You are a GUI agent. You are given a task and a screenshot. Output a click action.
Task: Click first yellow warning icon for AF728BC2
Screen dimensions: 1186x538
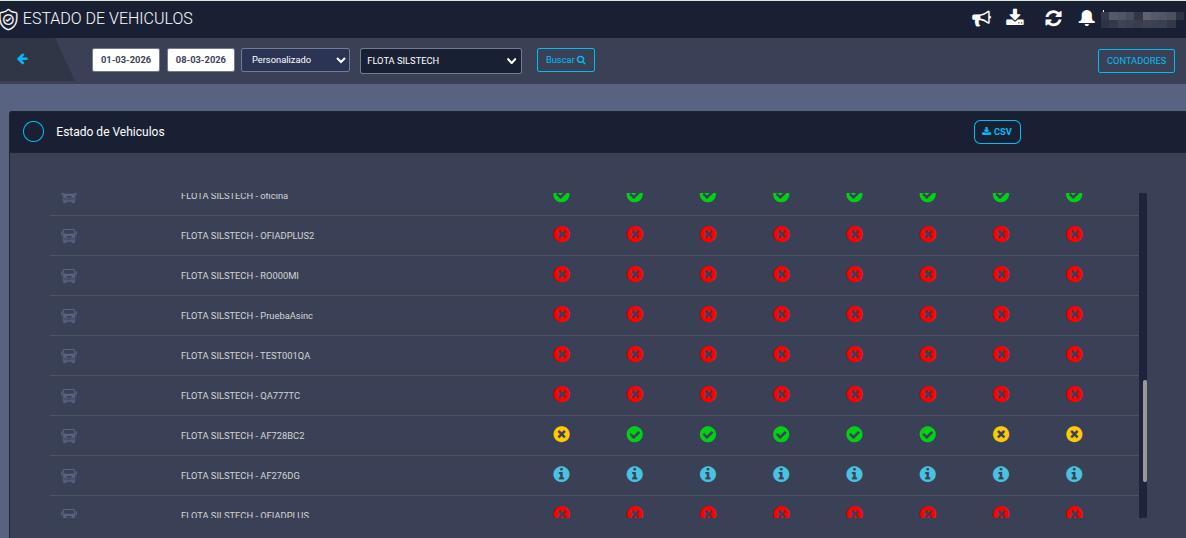[x=561, y=434]
